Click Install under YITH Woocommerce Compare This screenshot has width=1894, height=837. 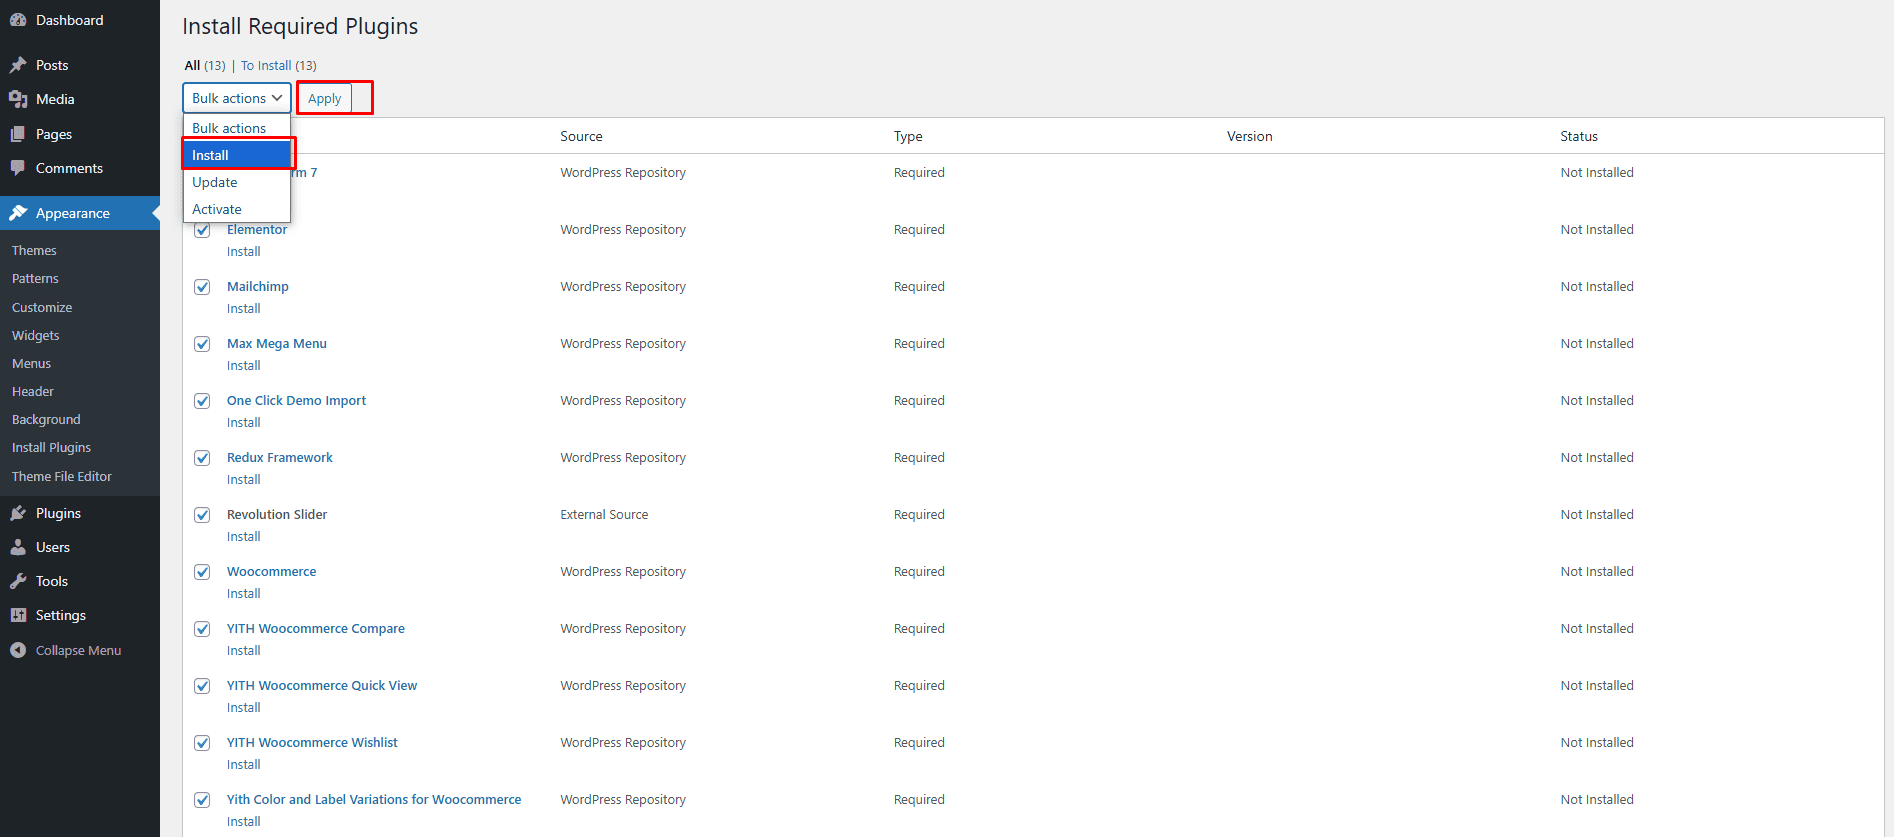(x=243, y=650)
